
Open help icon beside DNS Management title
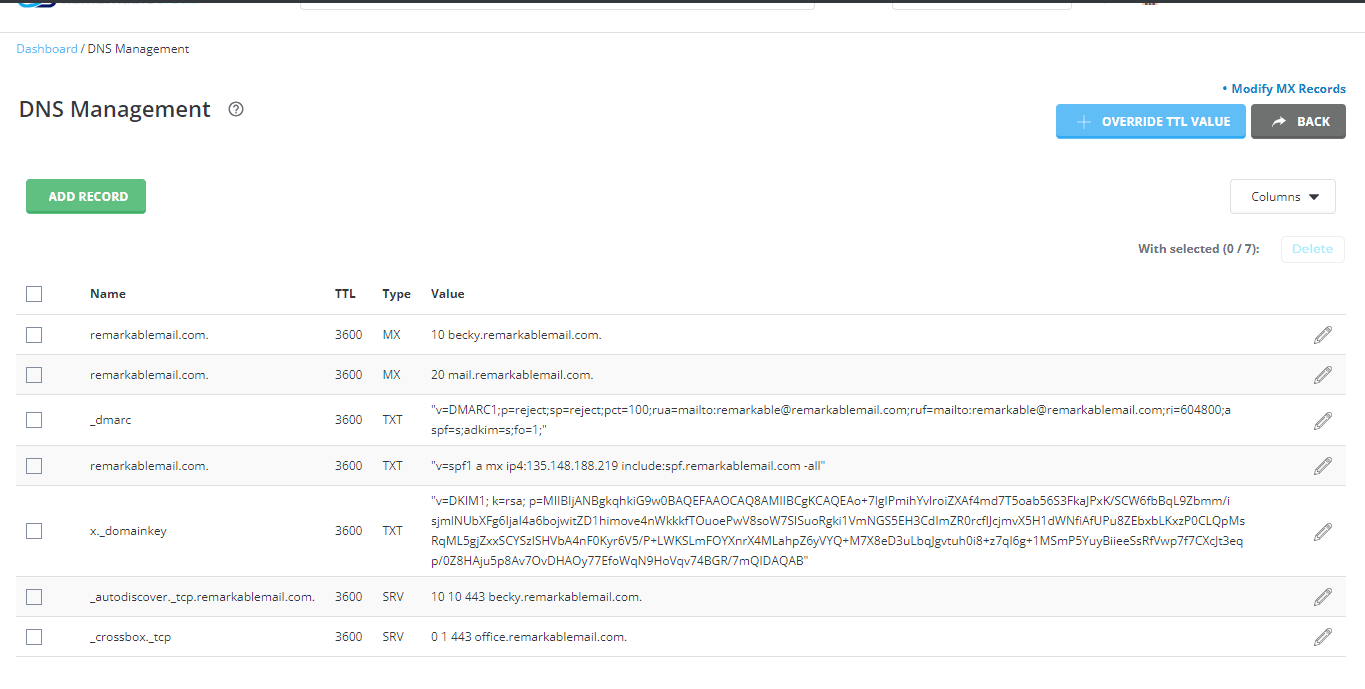tap(236, 109)
